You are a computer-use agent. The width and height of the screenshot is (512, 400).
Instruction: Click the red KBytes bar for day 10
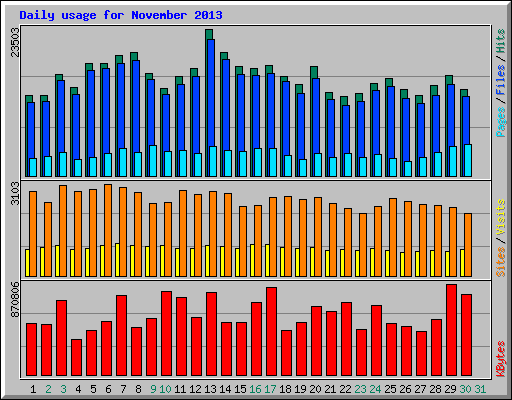[x=166, y=334]
